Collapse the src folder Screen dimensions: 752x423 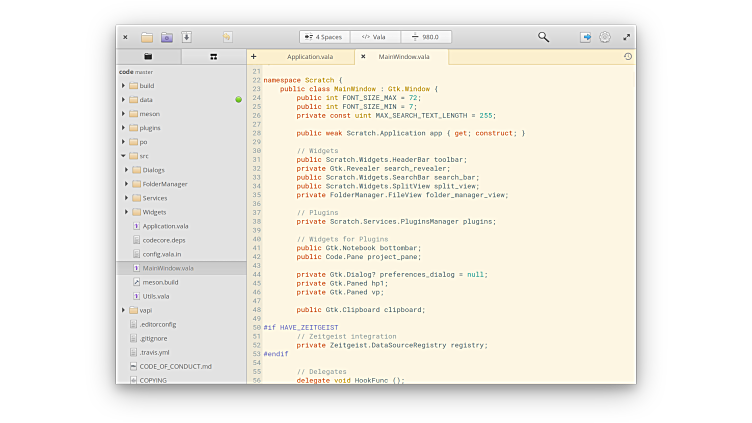[123, 156]
